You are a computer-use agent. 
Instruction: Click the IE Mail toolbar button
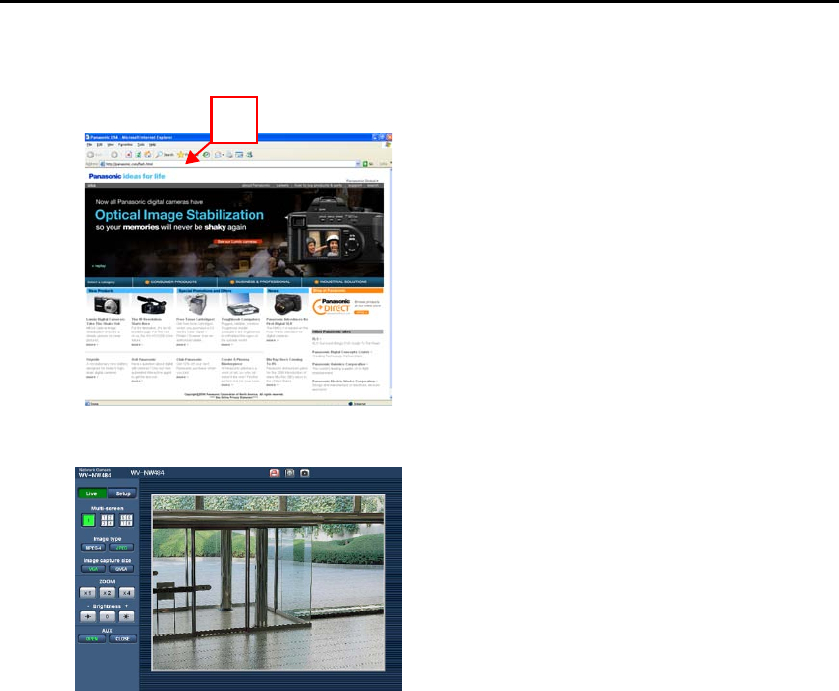218,155
